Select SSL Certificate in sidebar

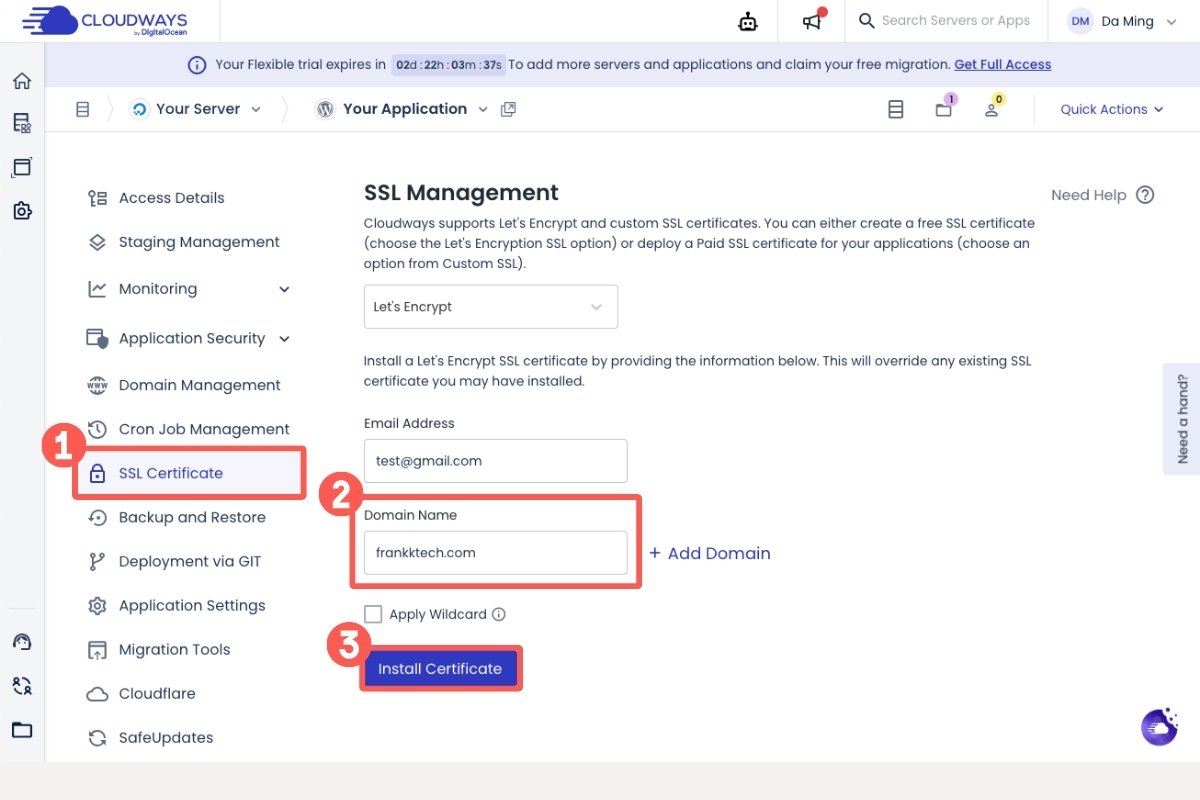(x=189, y=473)
